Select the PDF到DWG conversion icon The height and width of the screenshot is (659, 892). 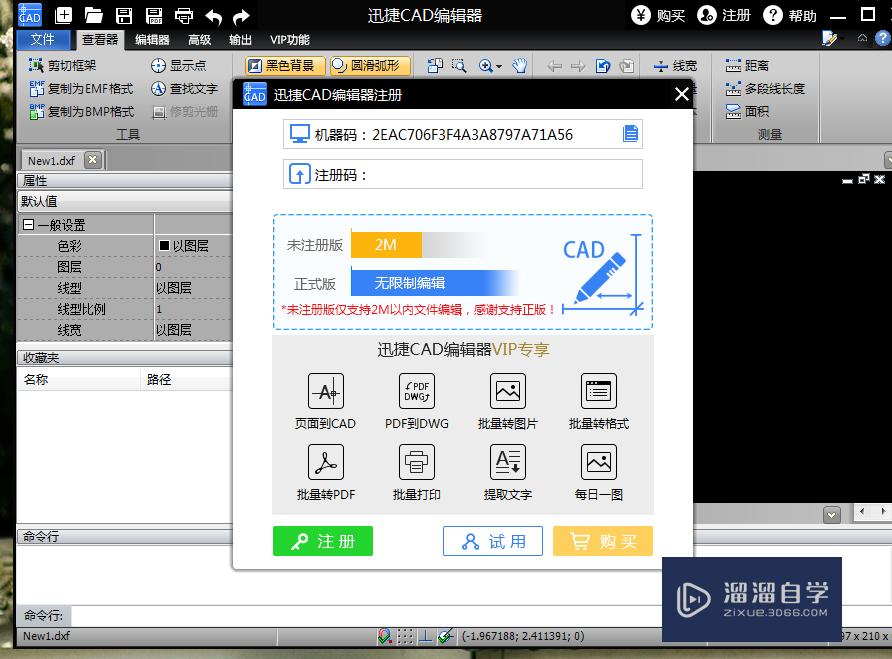click(416, 392)
